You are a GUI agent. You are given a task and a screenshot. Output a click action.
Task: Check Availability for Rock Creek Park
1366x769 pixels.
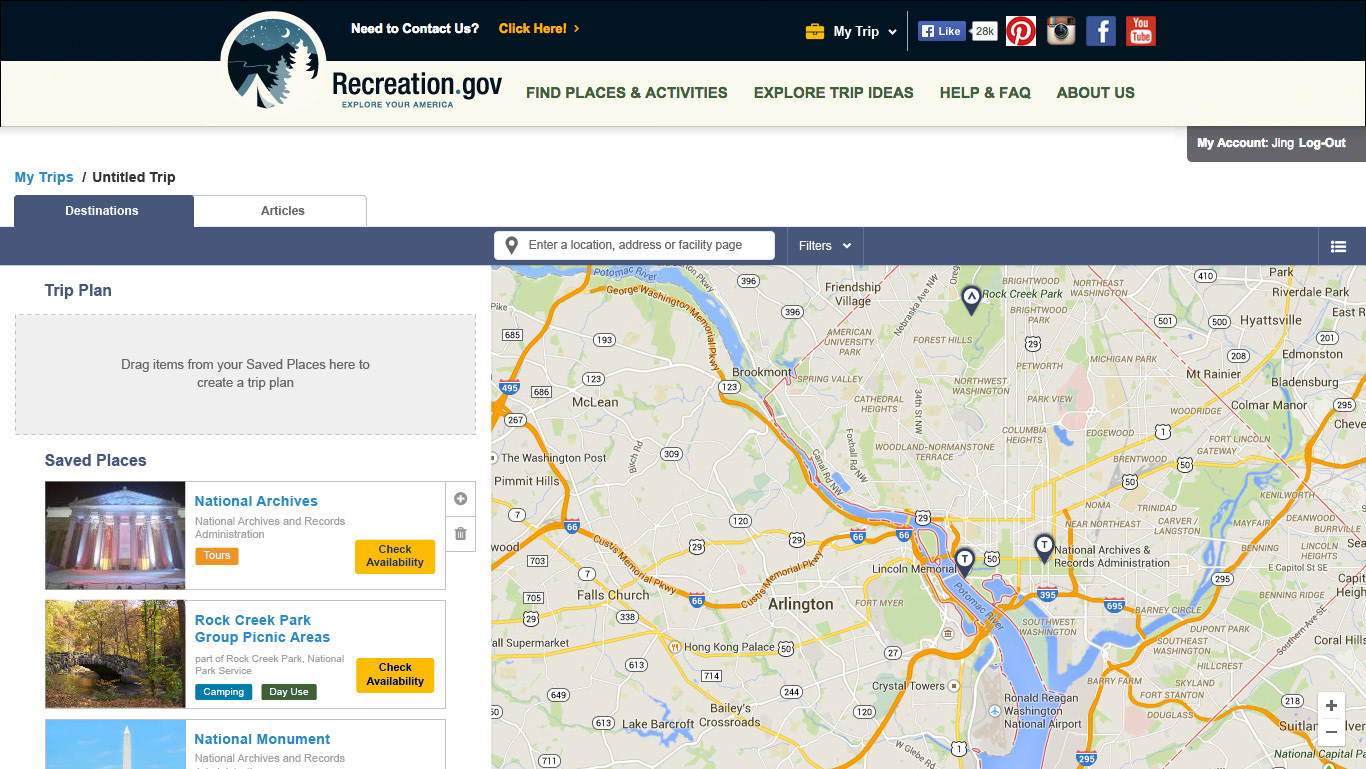pos(395,675)
